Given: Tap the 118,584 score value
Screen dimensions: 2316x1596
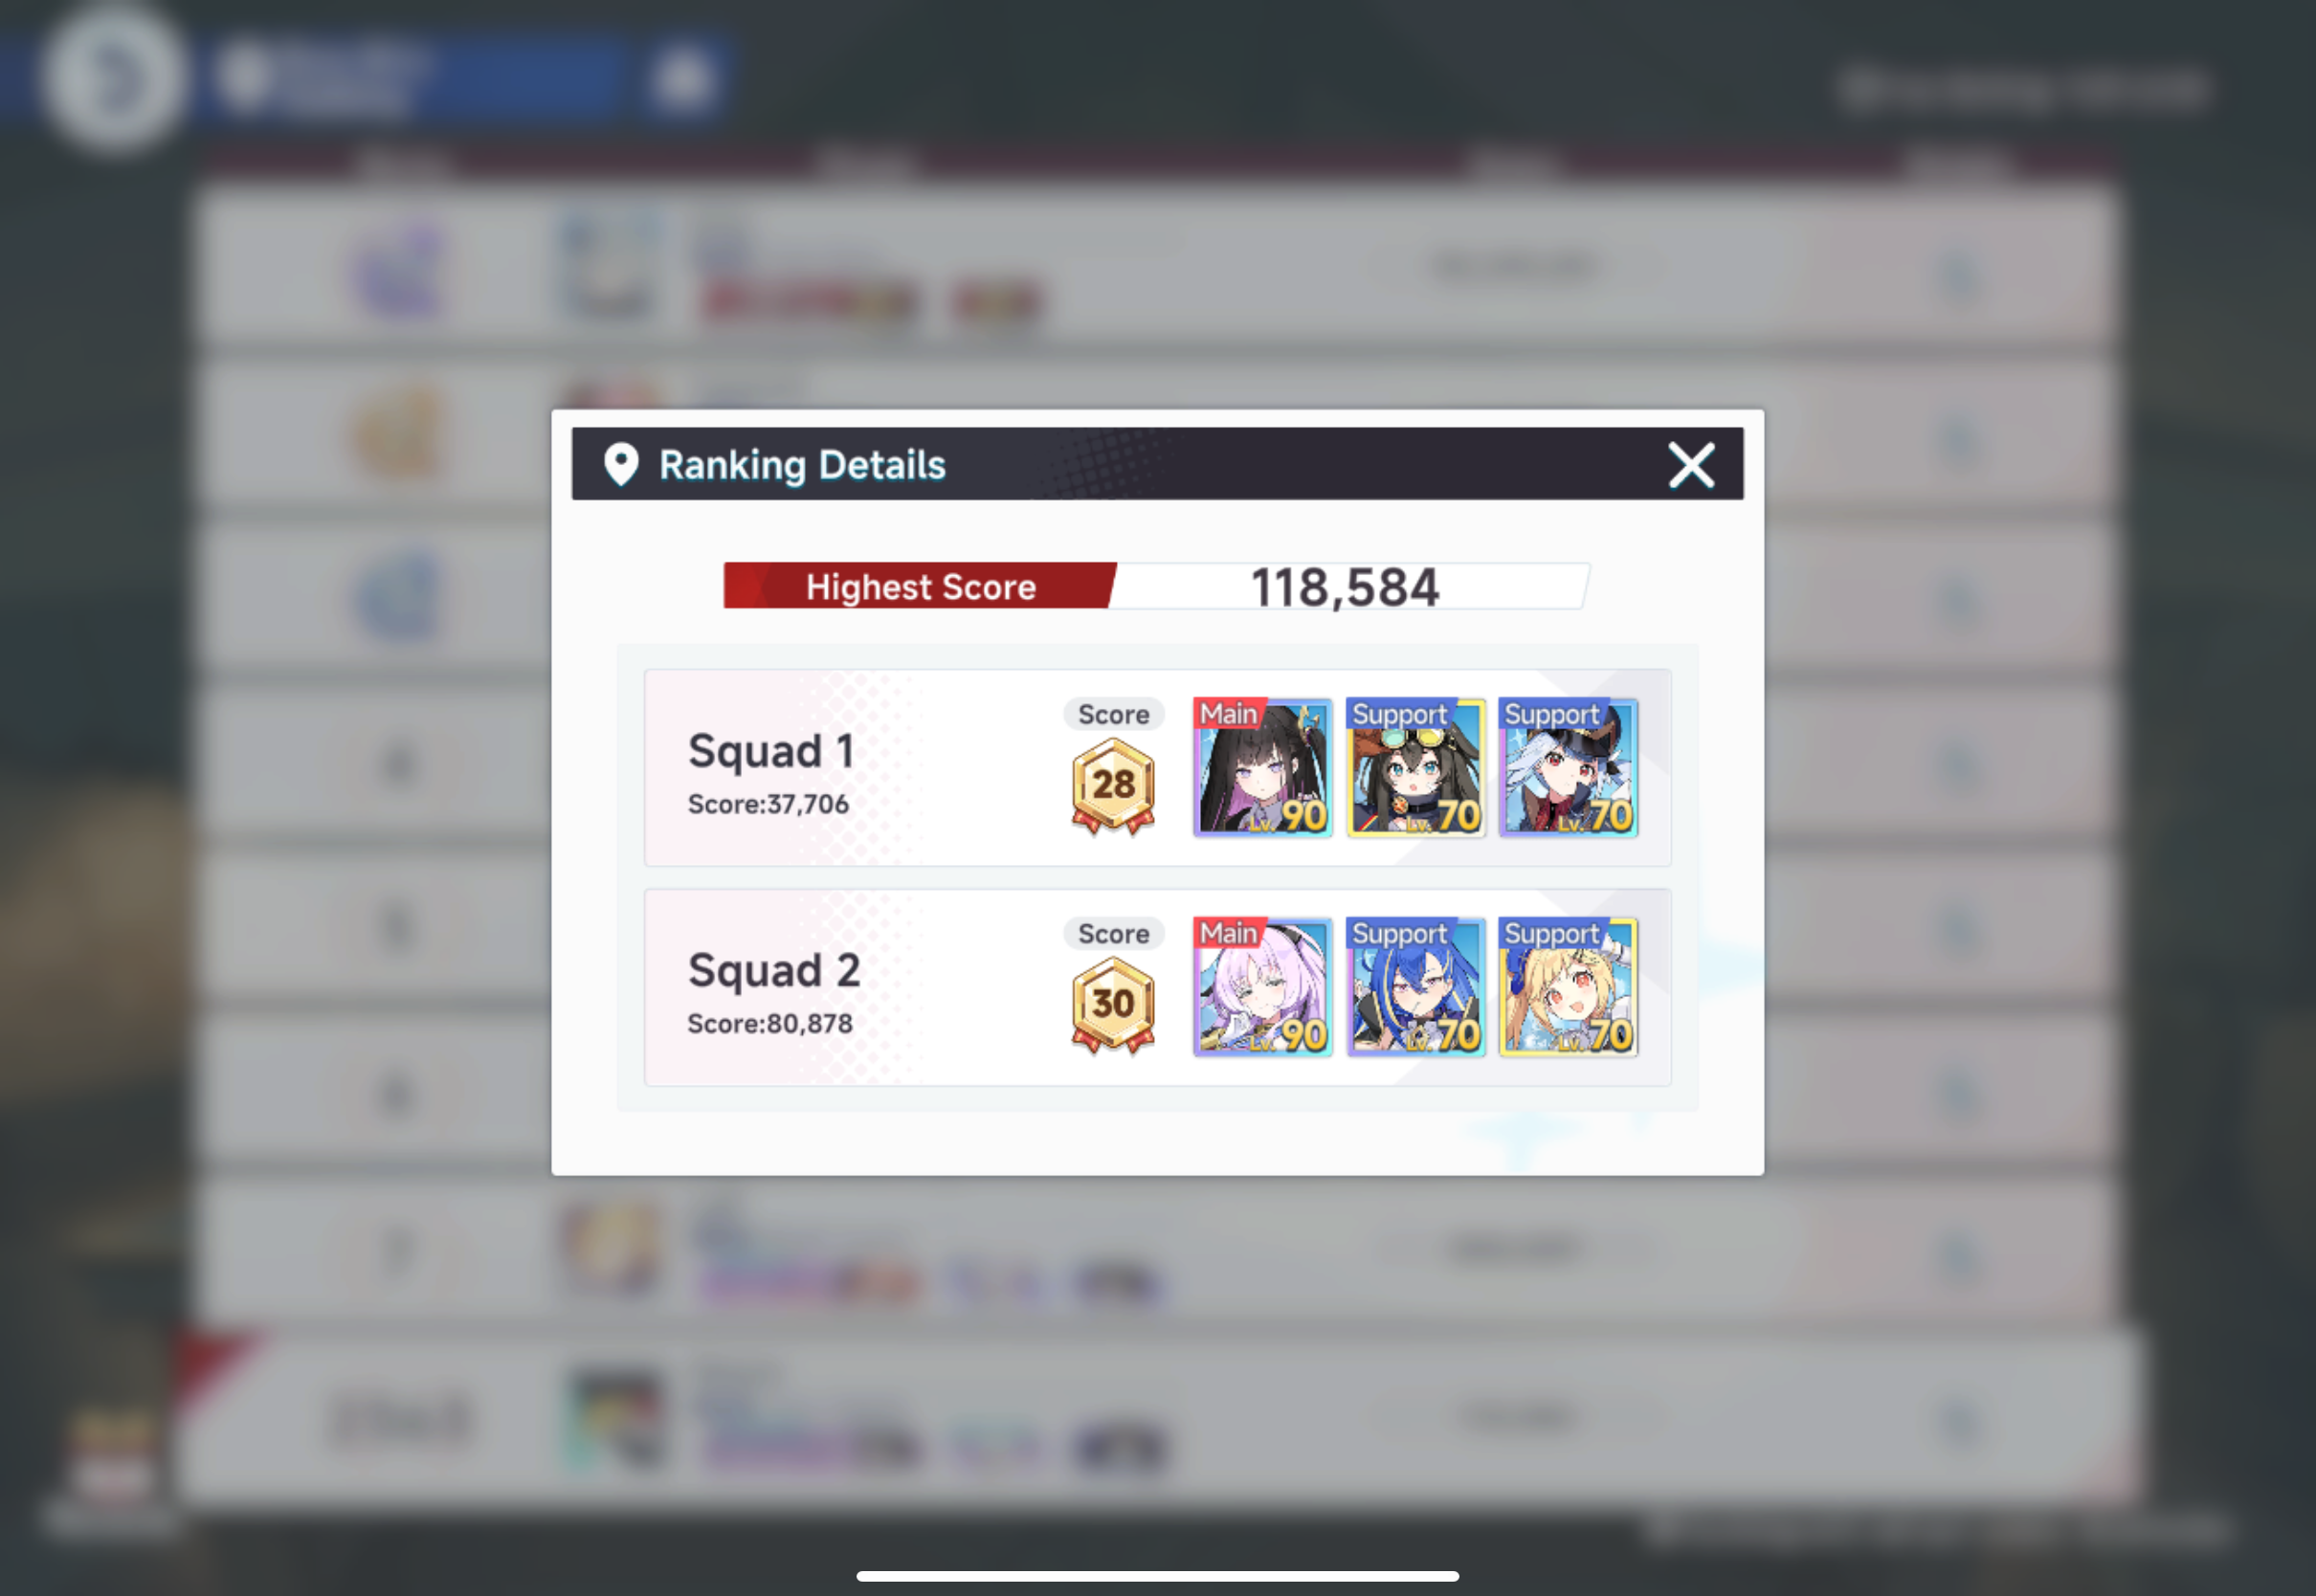Looking at the screenshot, I should tap(1345, 587).
